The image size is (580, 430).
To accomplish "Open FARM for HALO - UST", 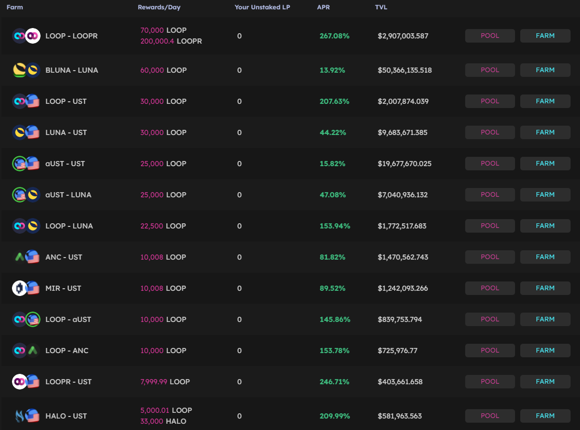I will coord(545,416).
